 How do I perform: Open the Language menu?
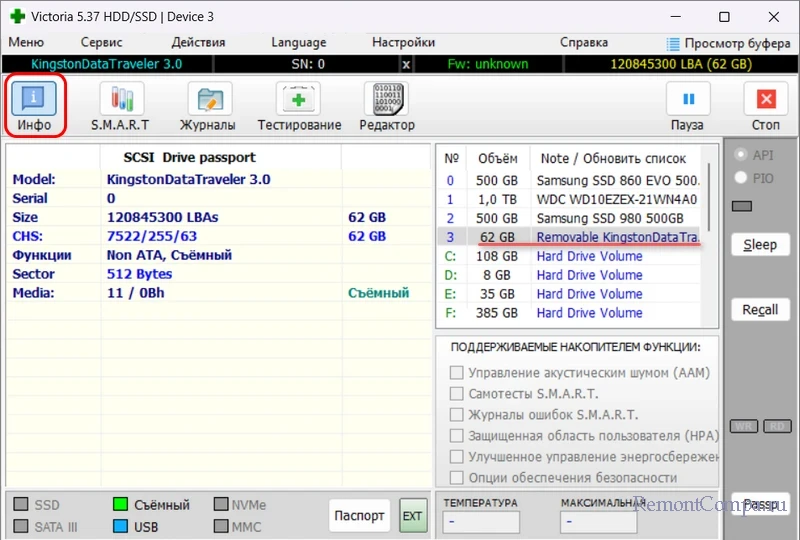(298, 42)
